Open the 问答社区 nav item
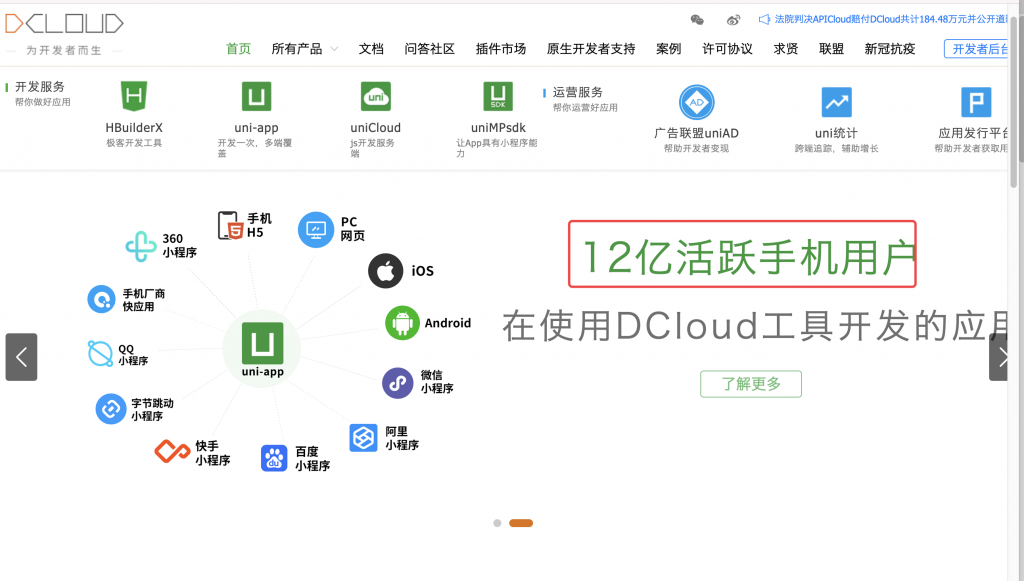The height and width of the screenshot is (581, 1024). 430,49
